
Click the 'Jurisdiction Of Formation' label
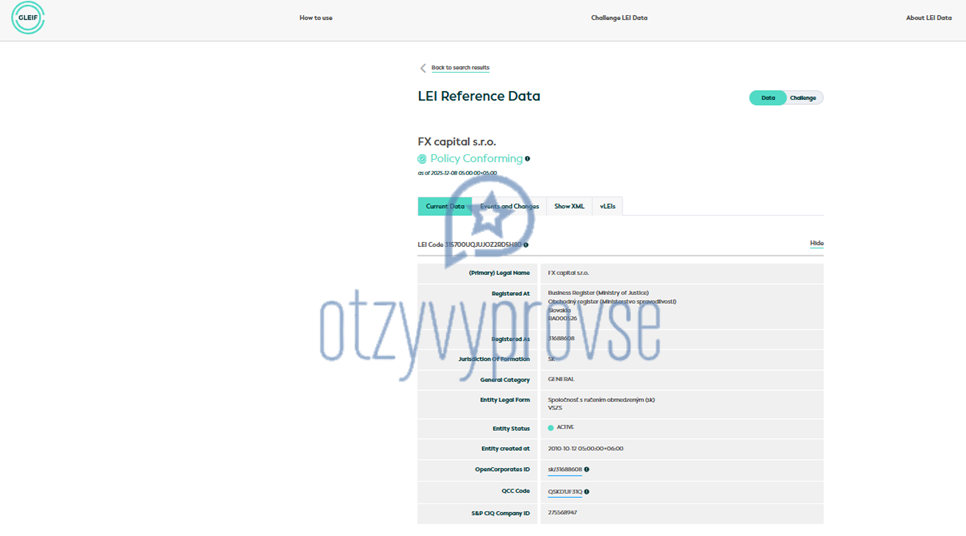click(494, 359)
